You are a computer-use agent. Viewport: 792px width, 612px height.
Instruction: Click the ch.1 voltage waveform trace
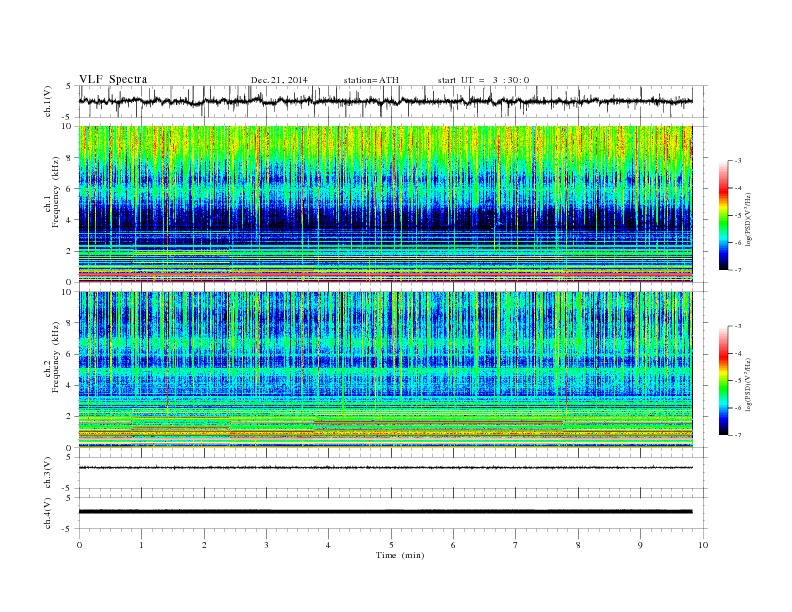(x=385, y=101)
